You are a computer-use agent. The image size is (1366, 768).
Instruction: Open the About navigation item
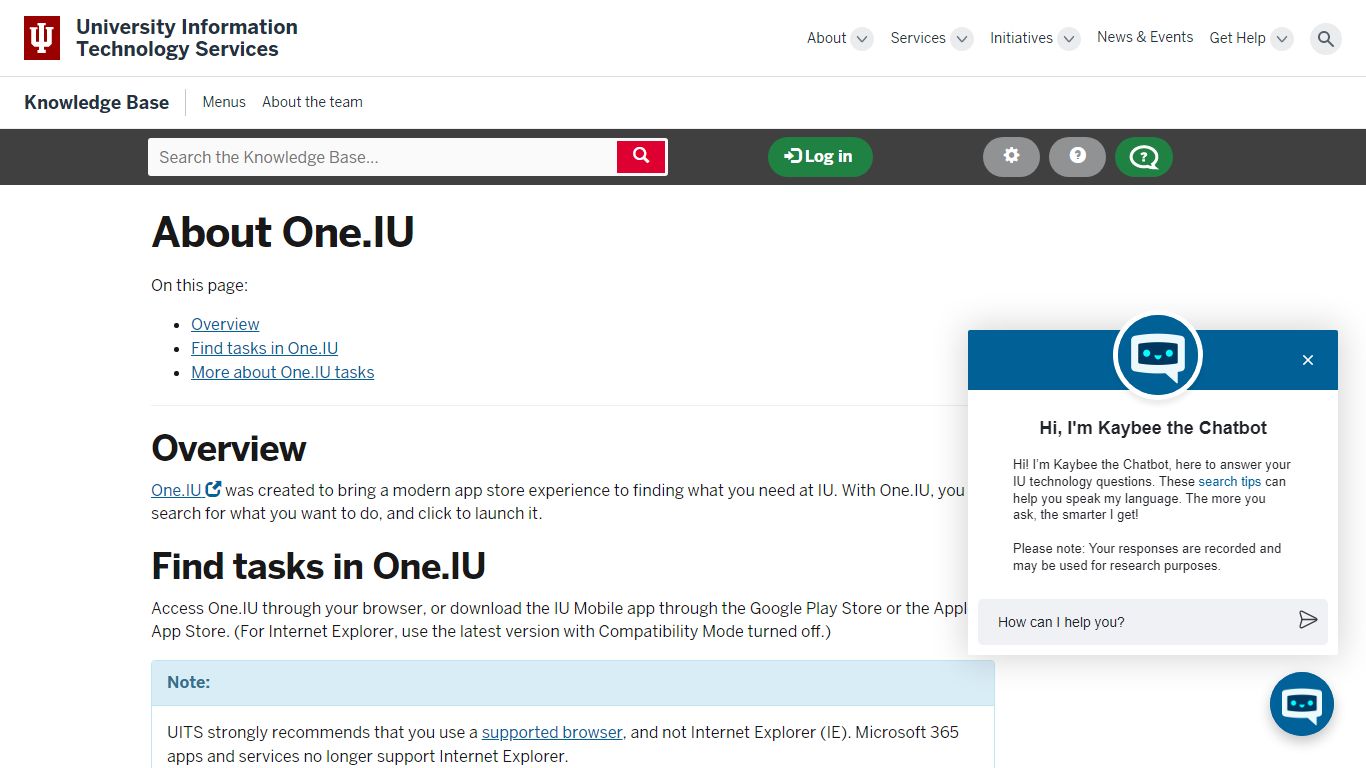[826, 38]
